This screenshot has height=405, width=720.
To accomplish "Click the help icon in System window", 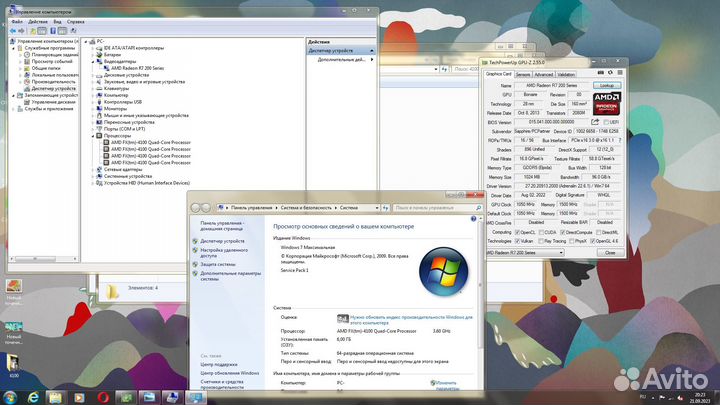I will pyautogui.click(x=473, y=219).
